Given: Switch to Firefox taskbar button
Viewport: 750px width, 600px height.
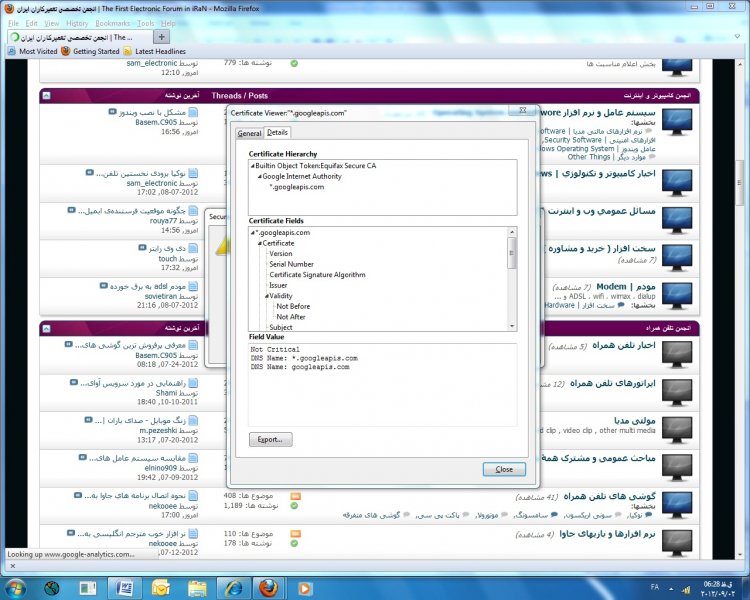Looking at the screenshot, I should pyautogui.click(x=269, y=588).
